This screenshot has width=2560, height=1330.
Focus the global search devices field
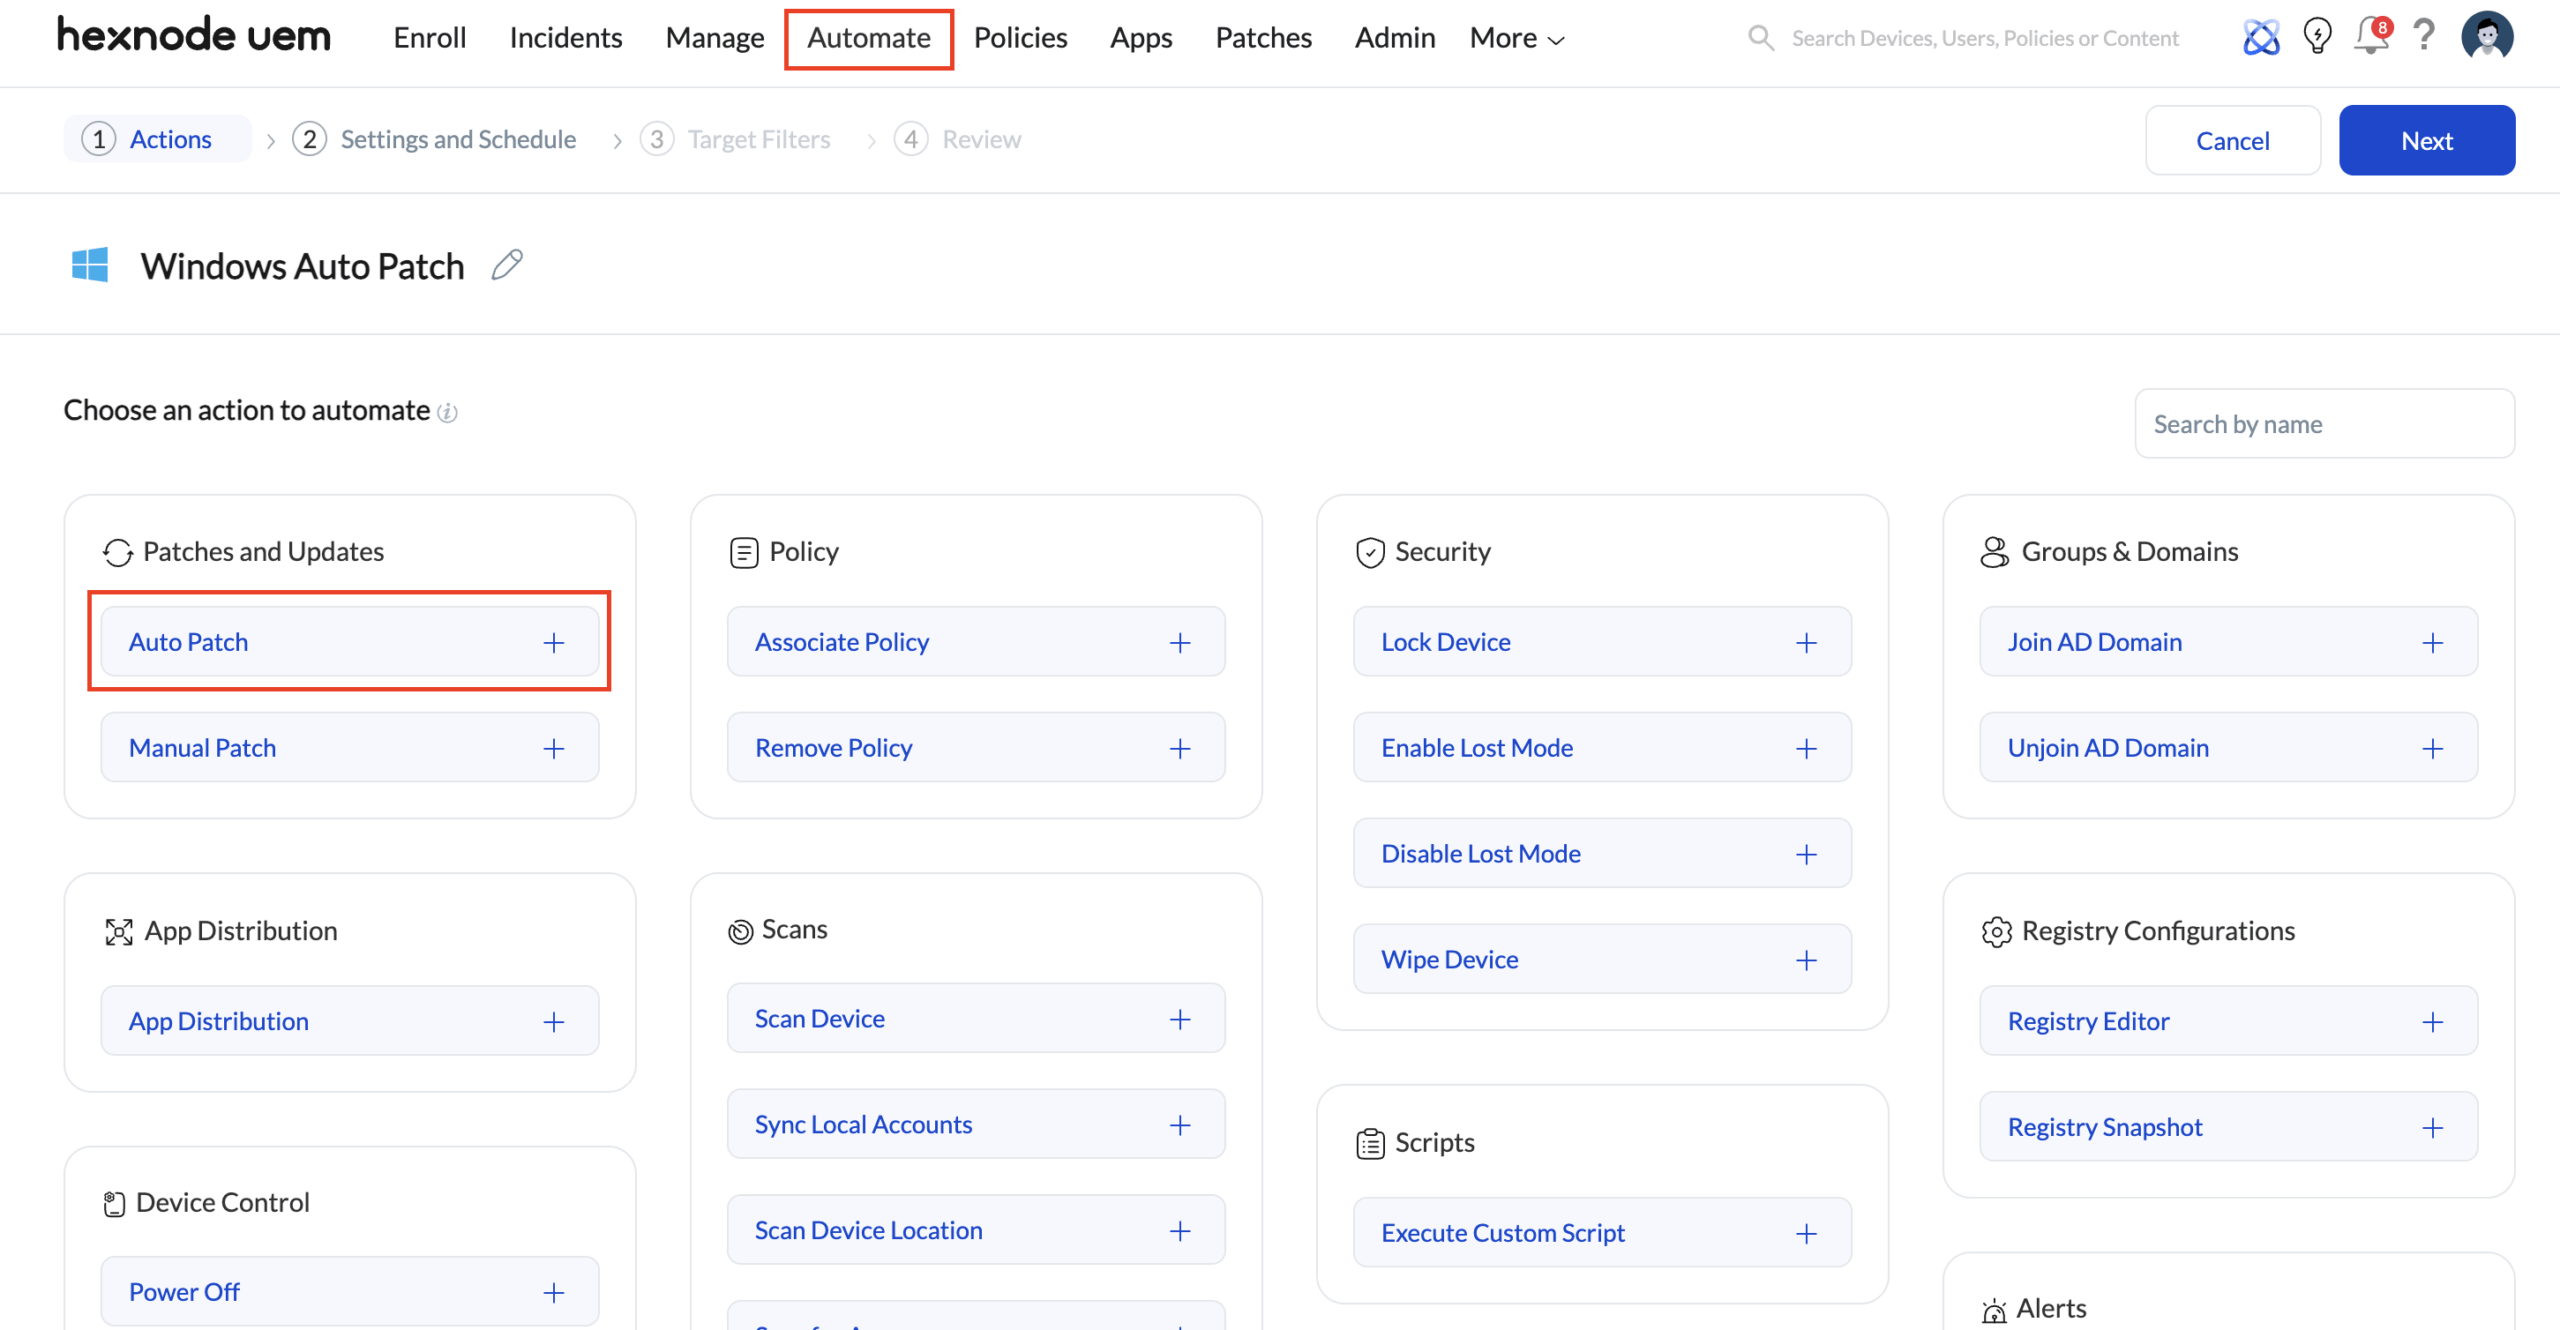(x=1984, y=38)
